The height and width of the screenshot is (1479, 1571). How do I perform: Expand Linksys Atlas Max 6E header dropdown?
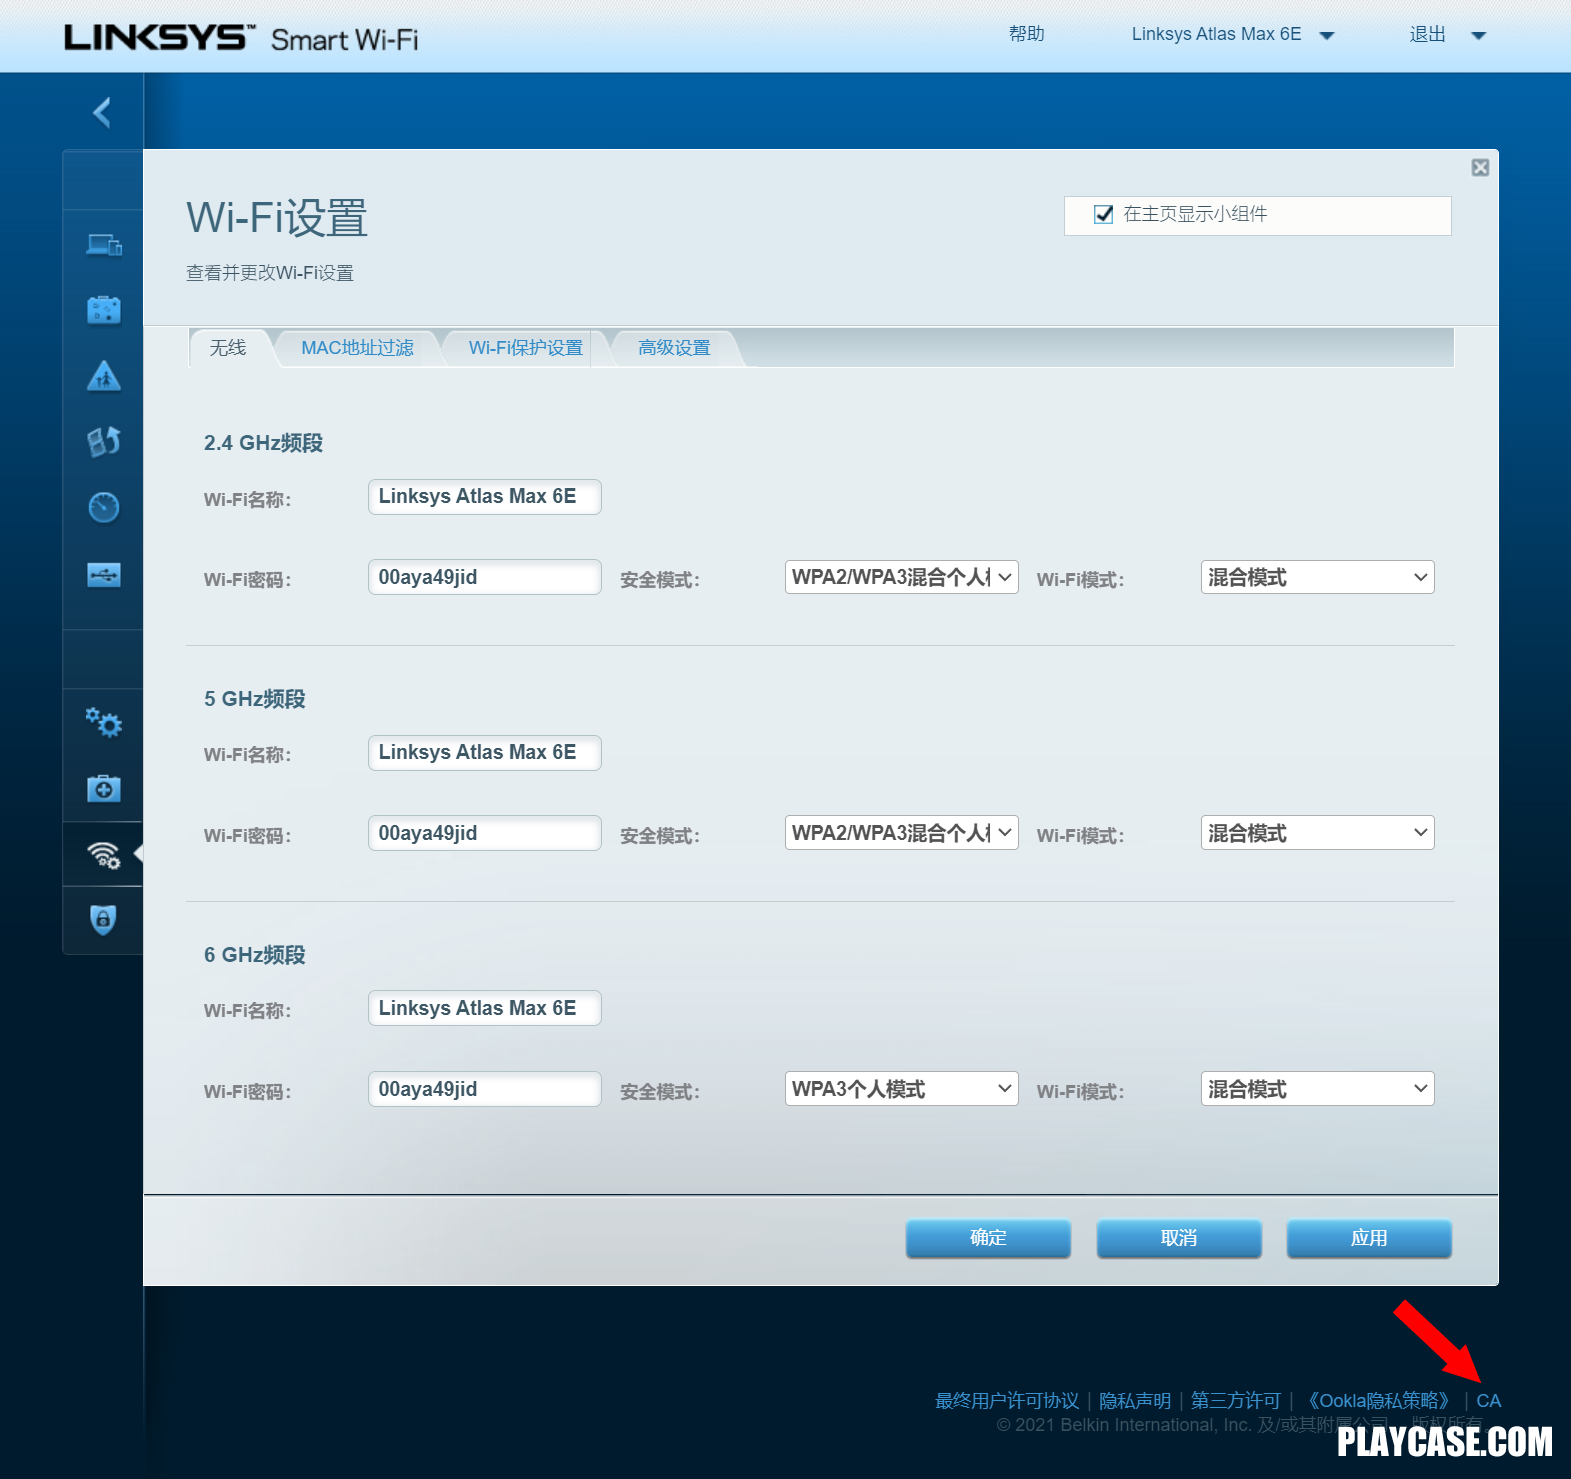1233,34
